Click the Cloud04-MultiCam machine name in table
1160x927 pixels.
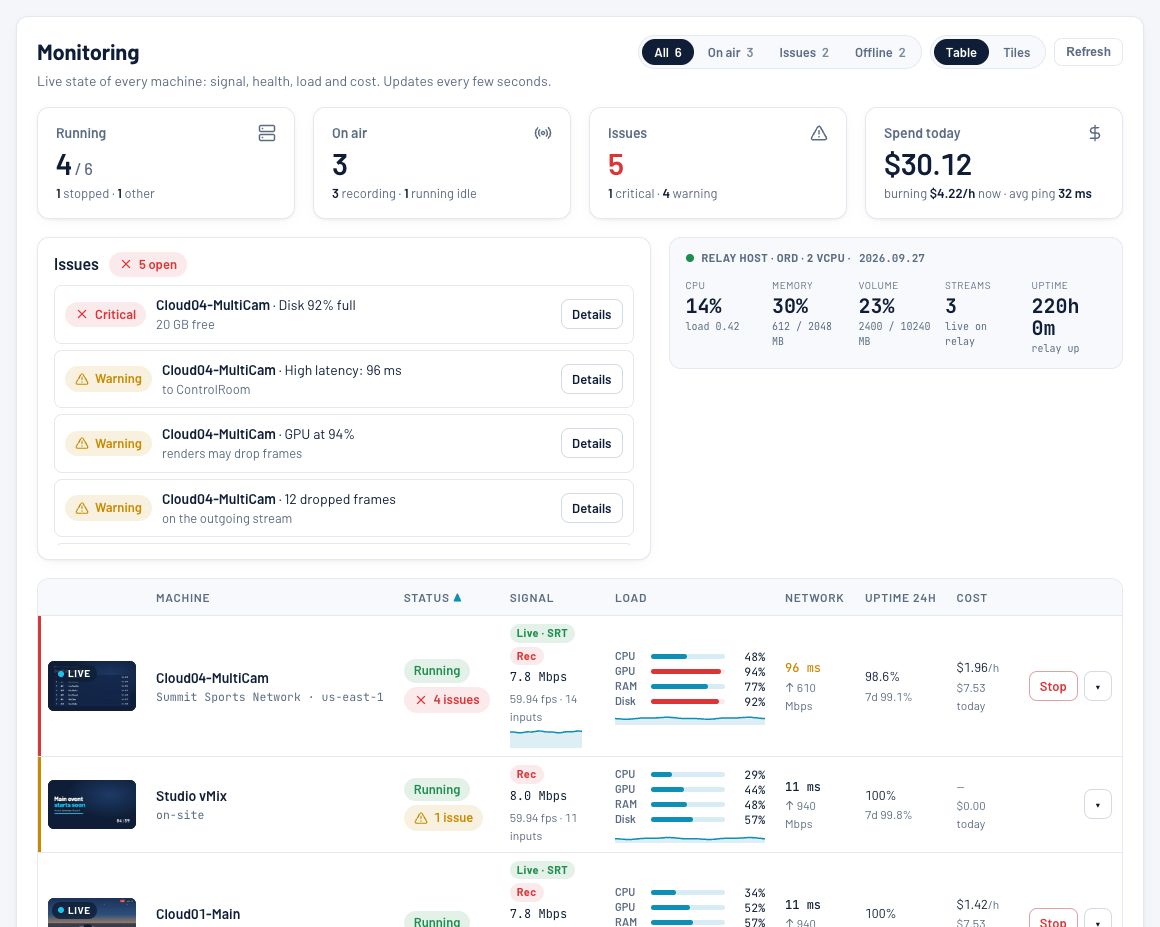click(x=212, y=678)
